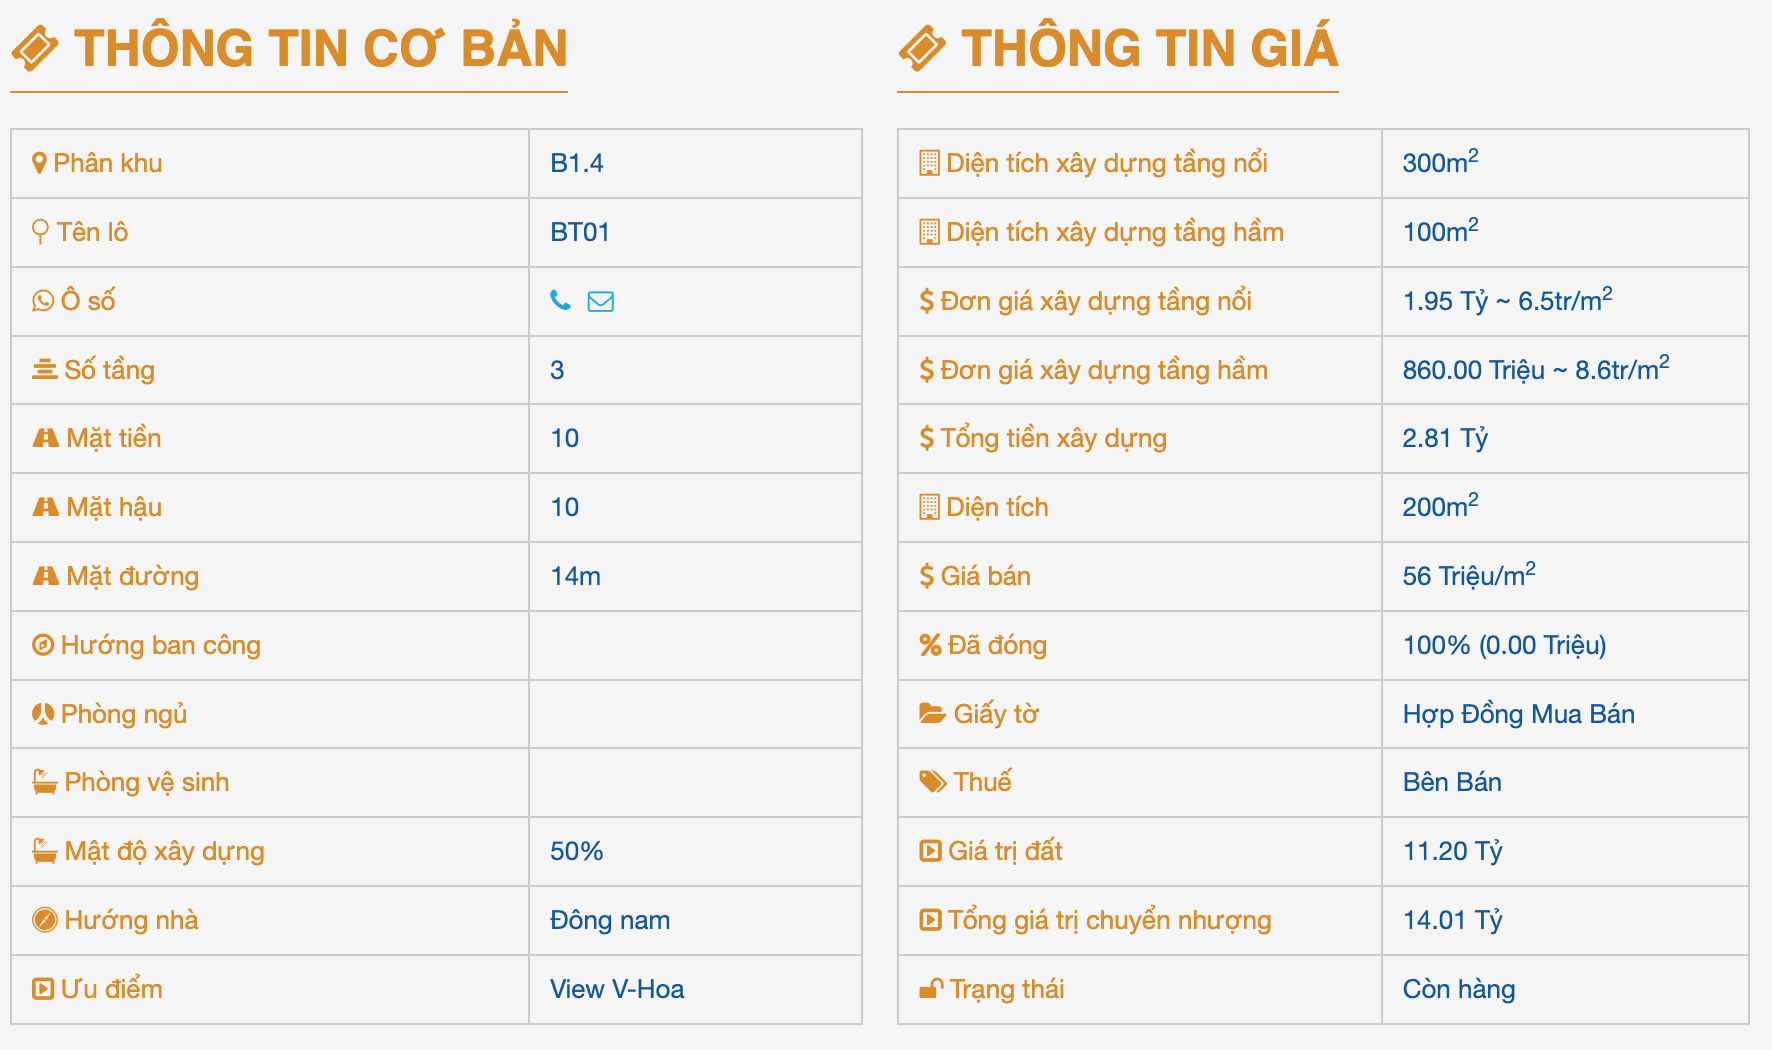Viewport: 1772px width, 1050px height.
Task: Click the BT01 lot name value
Action: (580, 232)
